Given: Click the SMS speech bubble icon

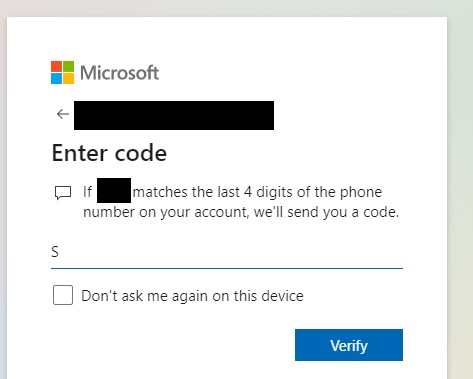Looking at the screenshot, I should tap(63, 193).
